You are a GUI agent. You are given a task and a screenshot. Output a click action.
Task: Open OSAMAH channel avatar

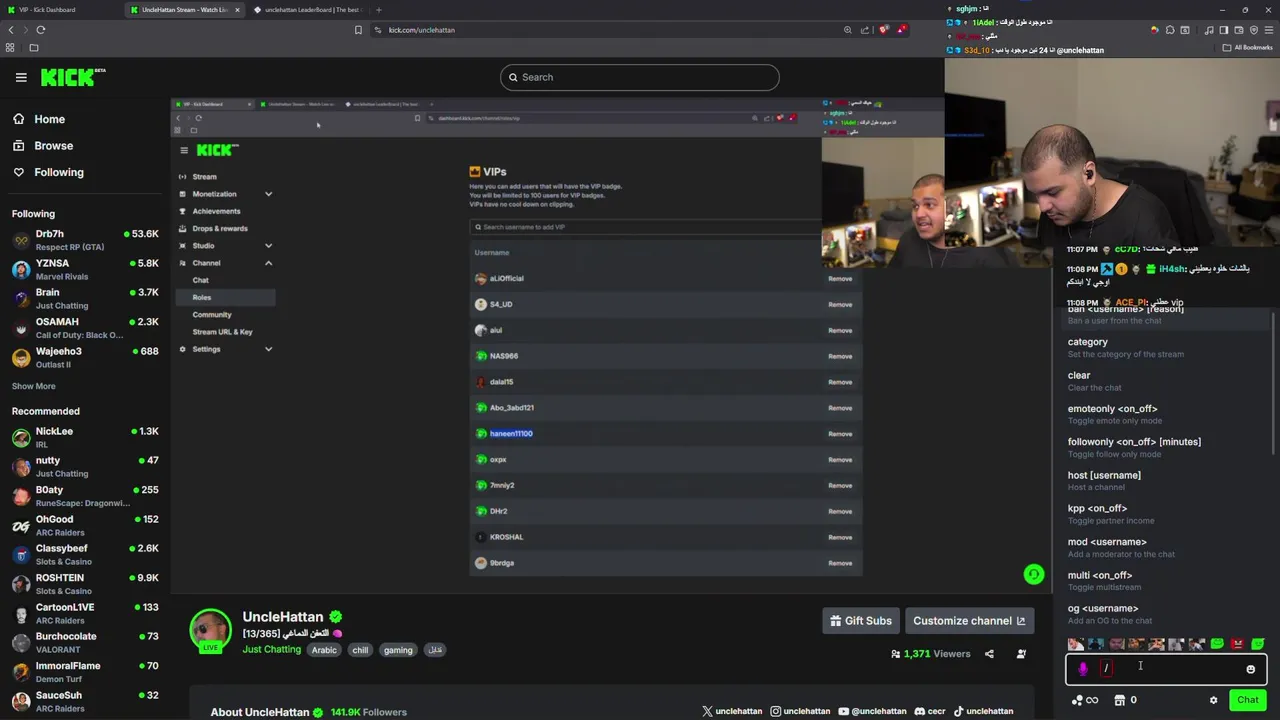coord(21,328)
